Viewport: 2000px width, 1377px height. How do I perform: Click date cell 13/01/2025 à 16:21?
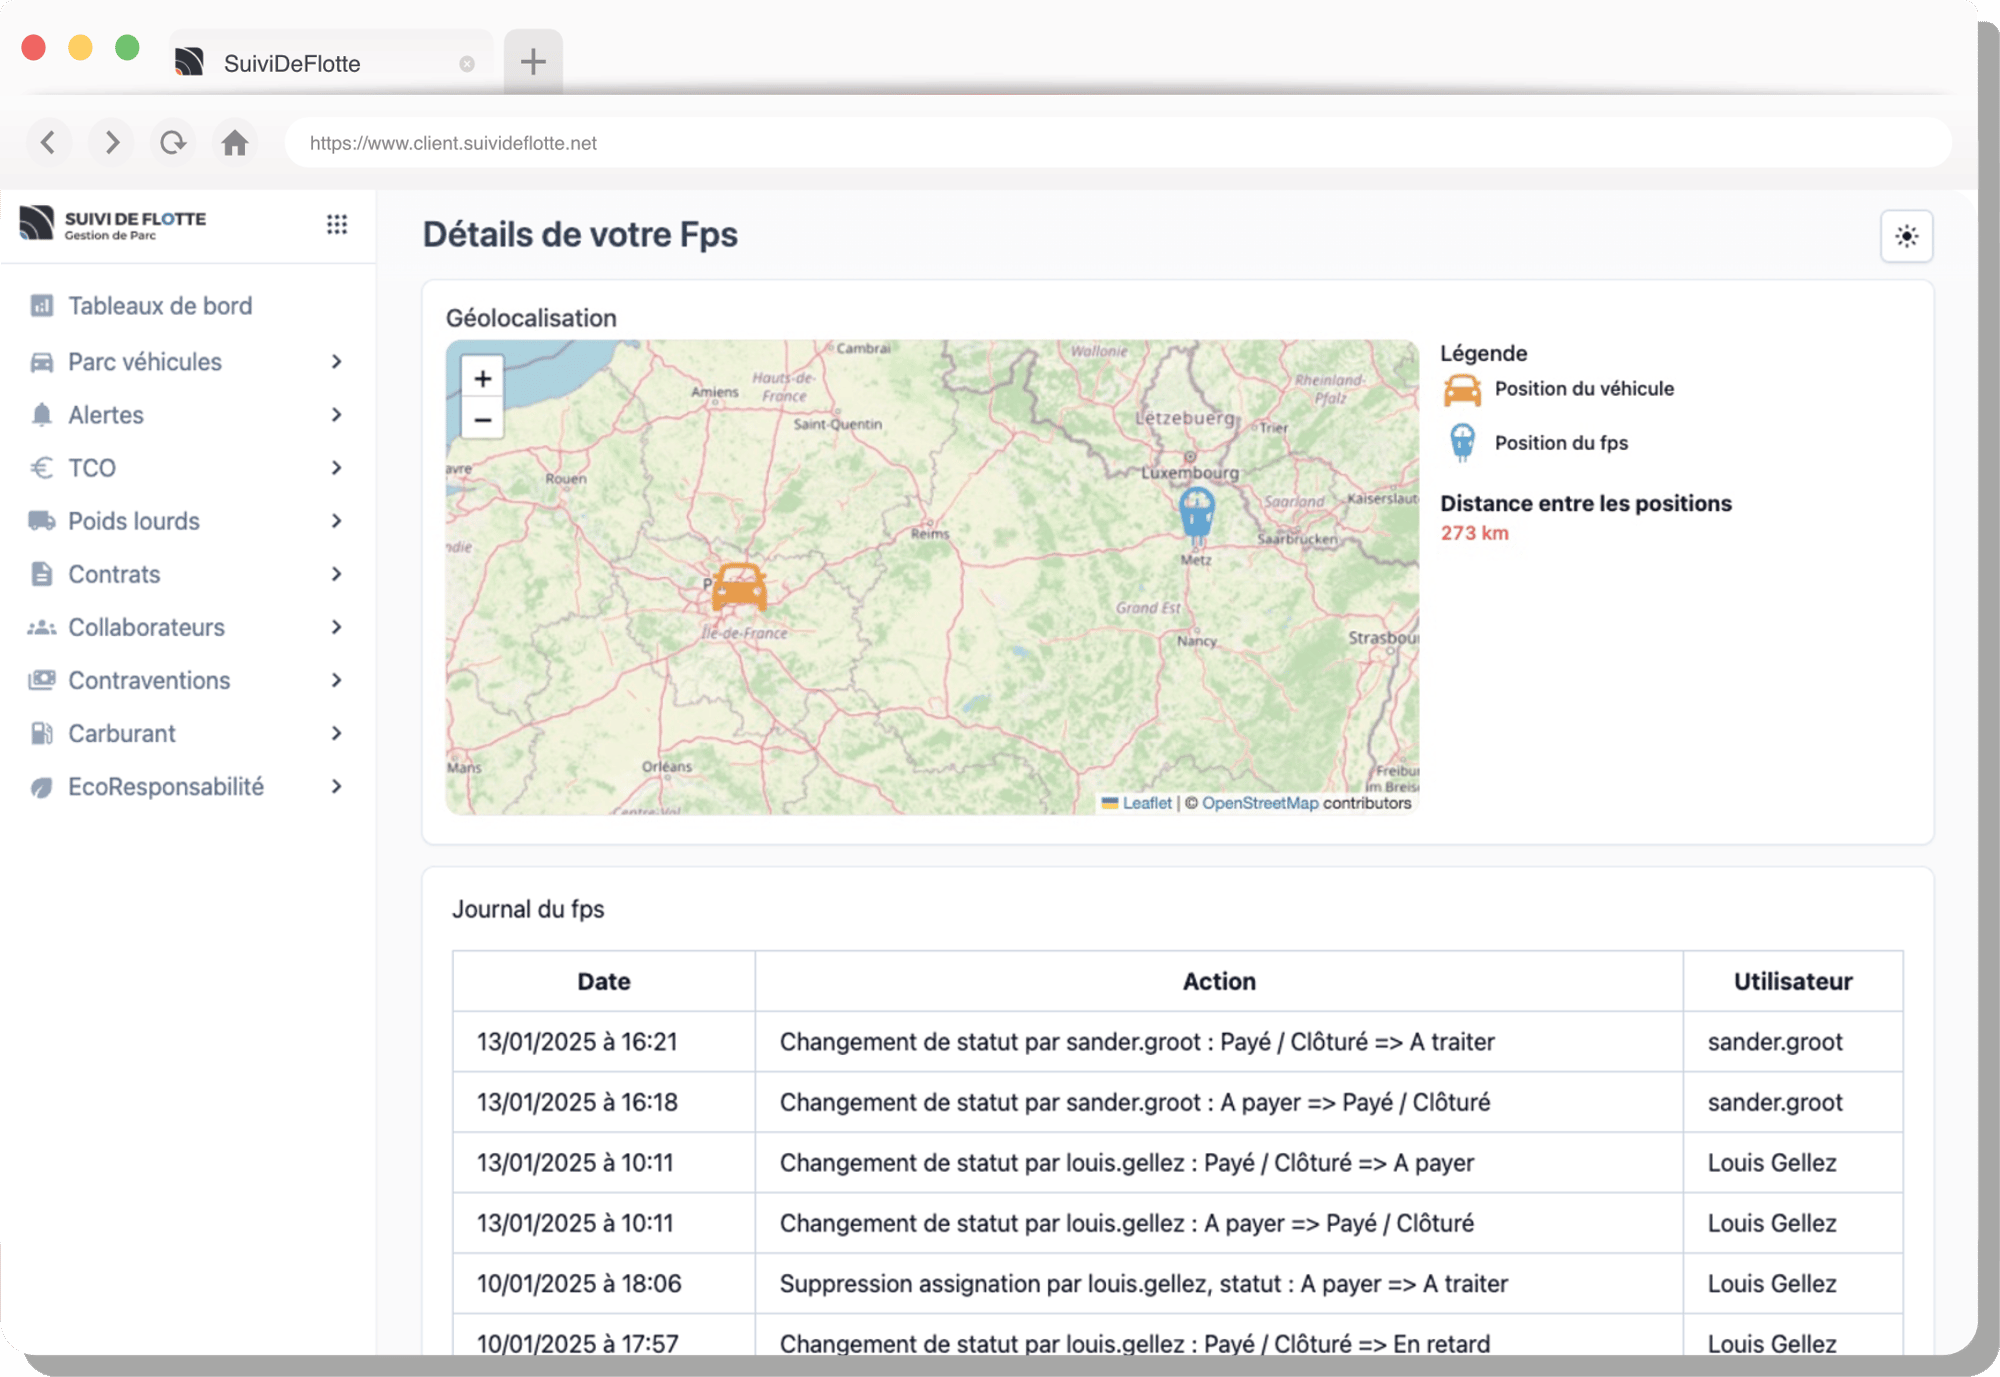(x=604, y=1042)
